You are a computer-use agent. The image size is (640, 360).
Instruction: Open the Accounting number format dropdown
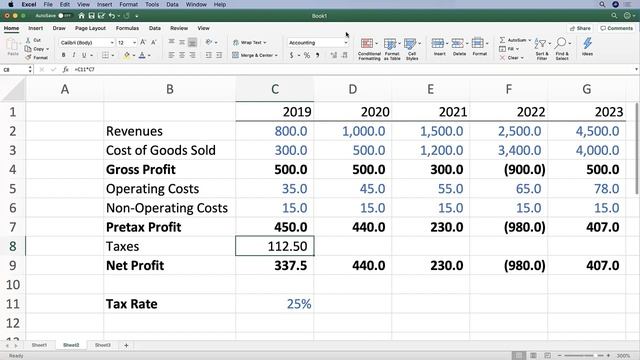pos(346,42)
